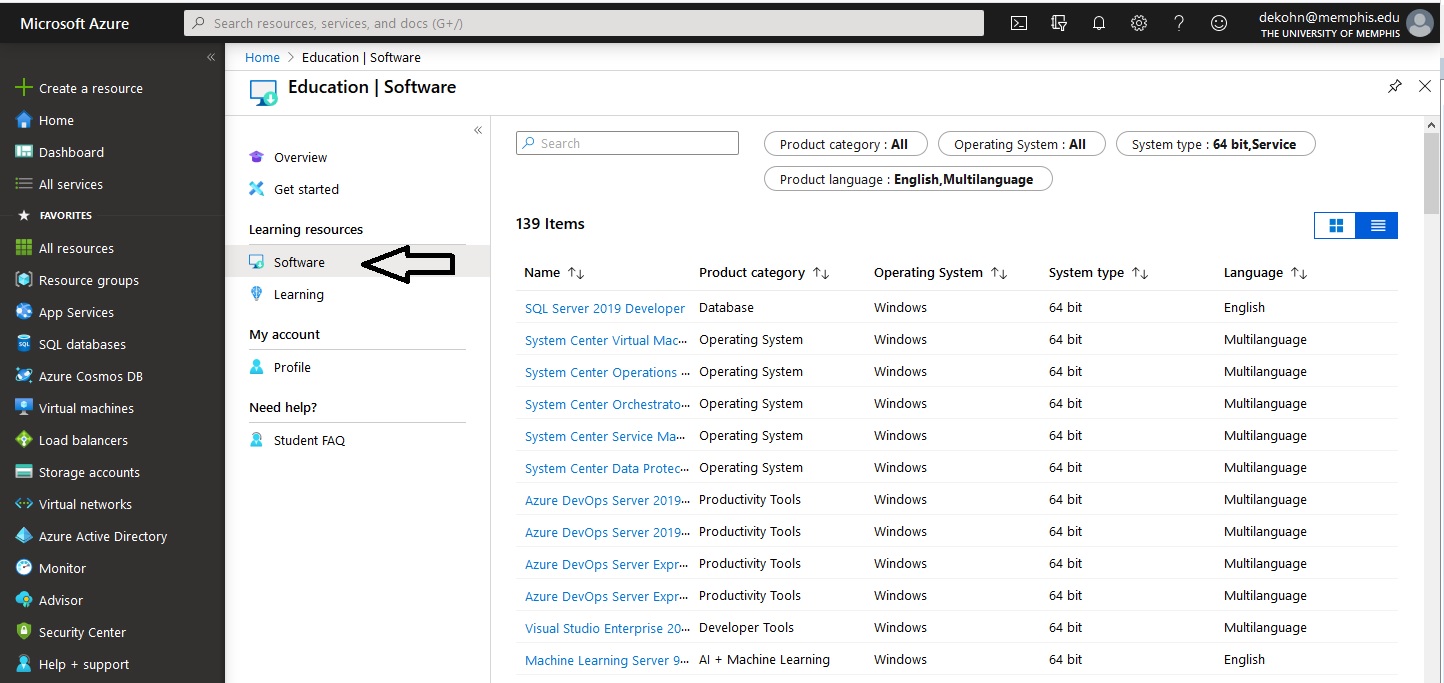Click the Azure Cosmos DB icon

click(x=24, y=376)
